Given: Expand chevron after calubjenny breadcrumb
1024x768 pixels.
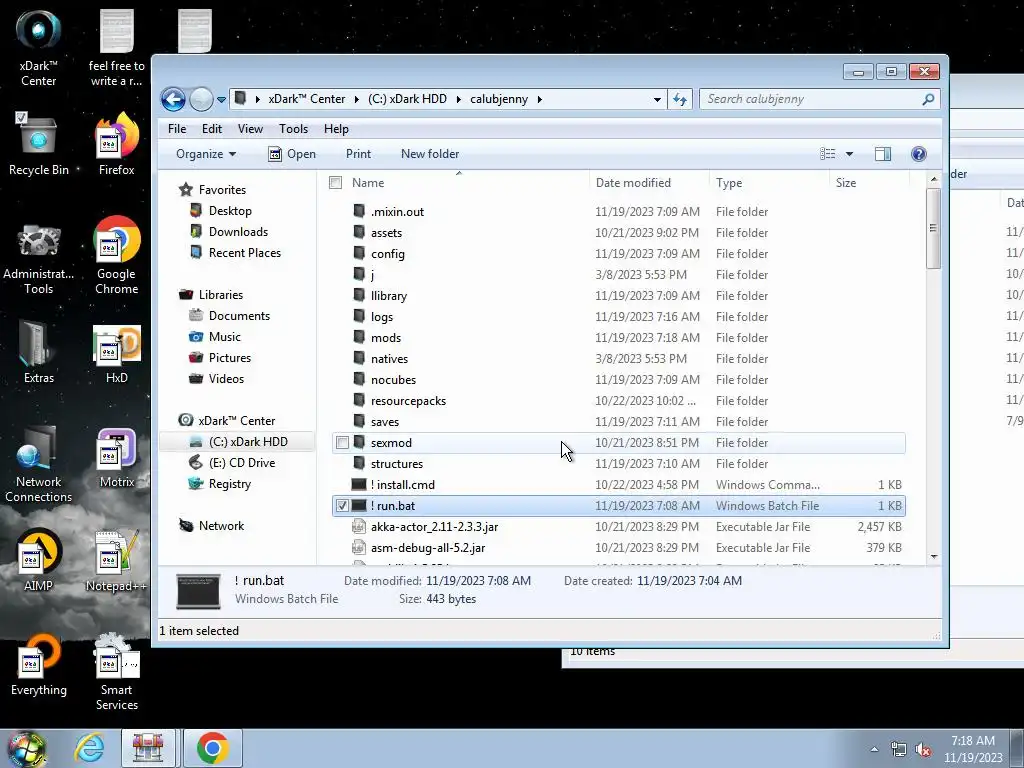Looking at the screenshot, I should [x=539, y=99].
